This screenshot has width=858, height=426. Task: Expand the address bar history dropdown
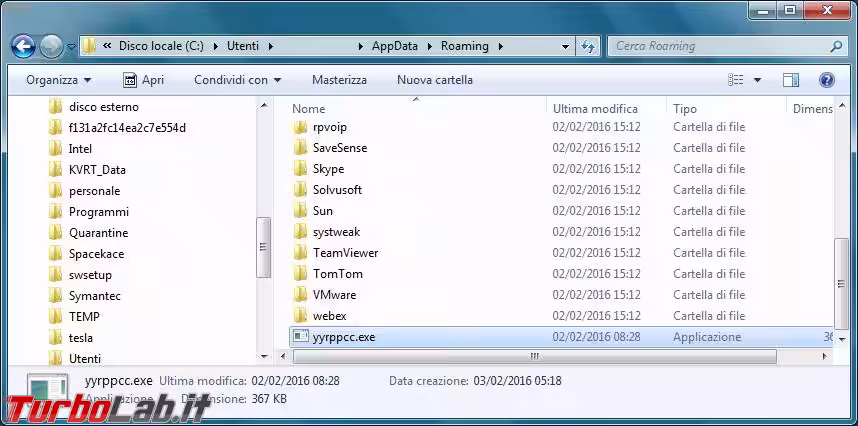pos(565,46)
